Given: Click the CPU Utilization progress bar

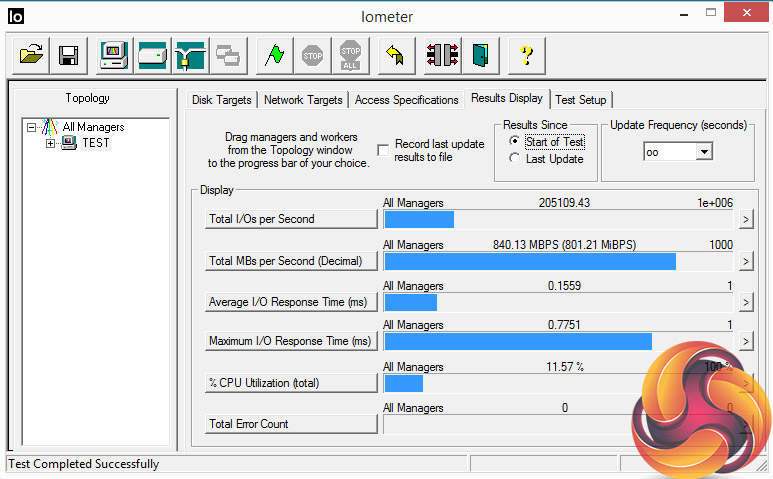Looking at the screenshot, I should (x=559, y=383).
